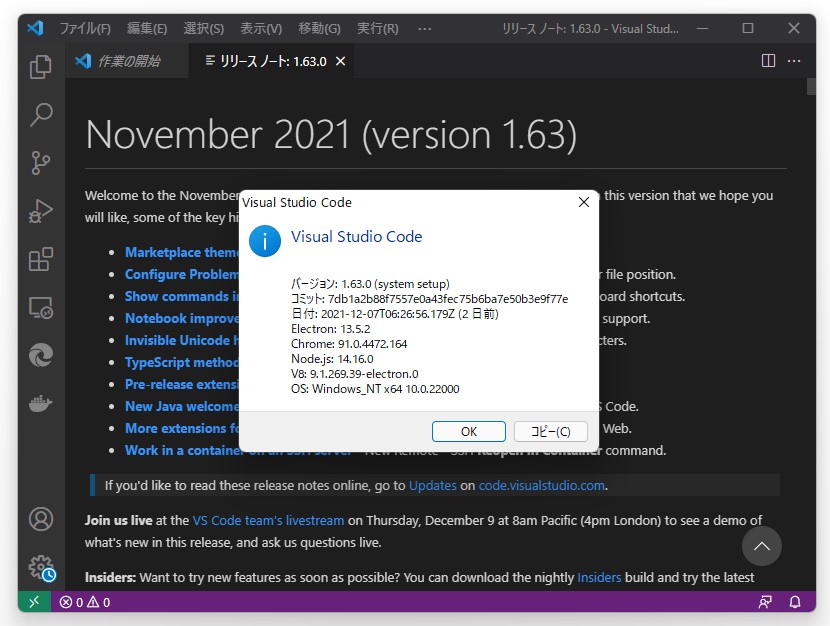
Task: Switch to the 作業の開始 tab
Action: (124, 60)
